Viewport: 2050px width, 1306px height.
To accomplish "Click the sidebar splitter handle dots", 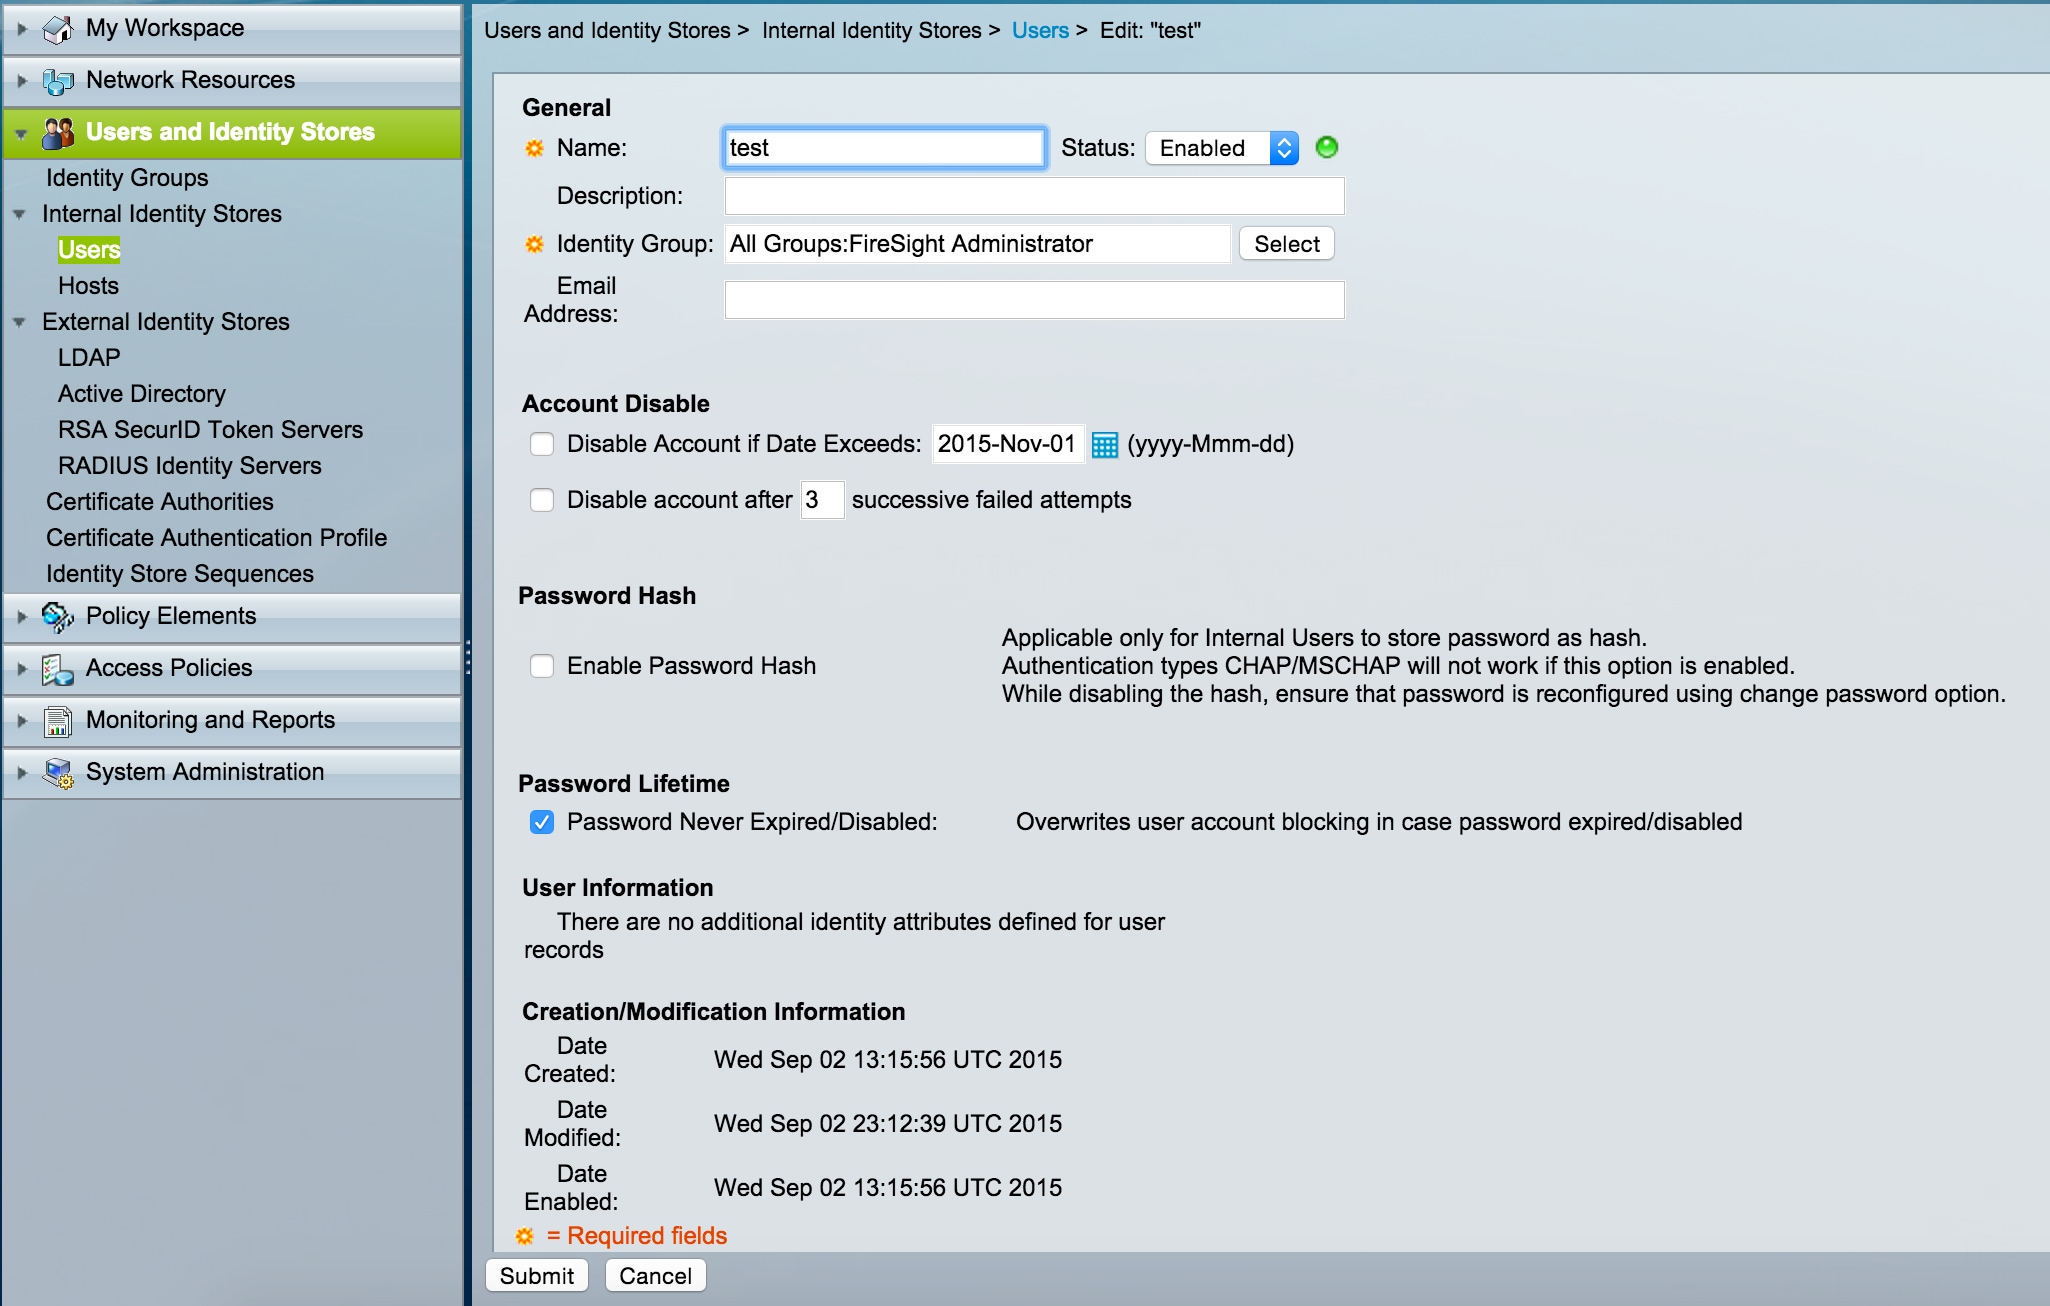I will coord(468,657).
